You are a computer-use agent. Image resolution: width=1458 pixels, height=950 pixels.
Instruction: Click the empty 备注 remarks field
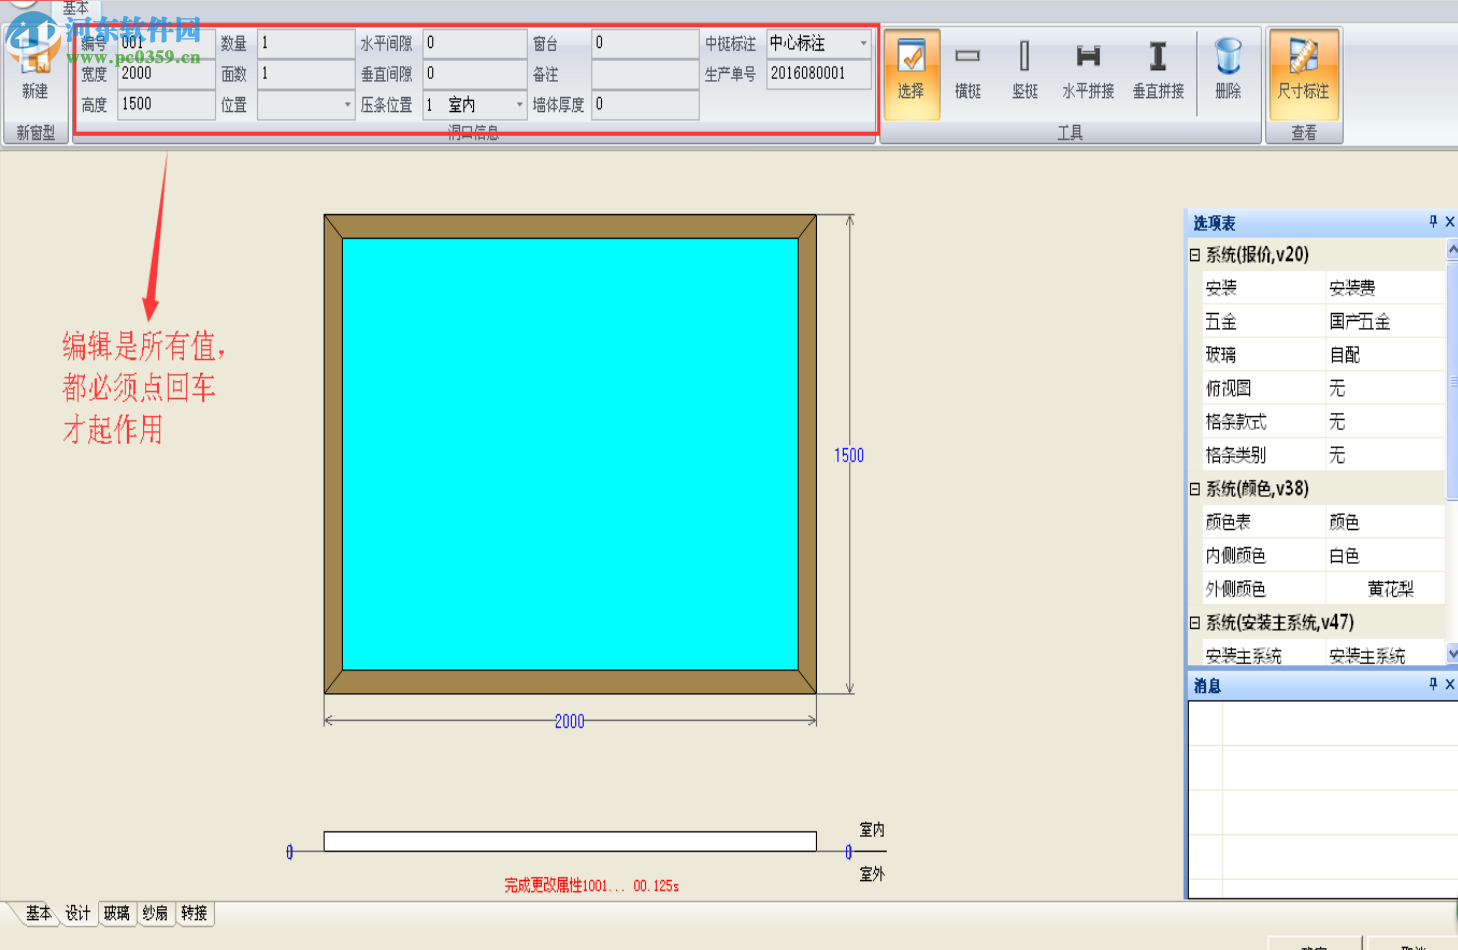tap(645, 74)
